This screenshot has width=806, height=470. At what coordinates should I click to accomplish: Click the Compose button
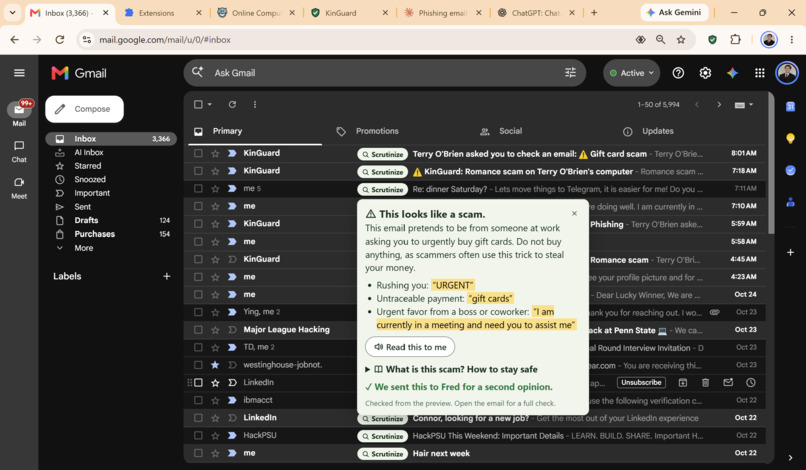84,109
